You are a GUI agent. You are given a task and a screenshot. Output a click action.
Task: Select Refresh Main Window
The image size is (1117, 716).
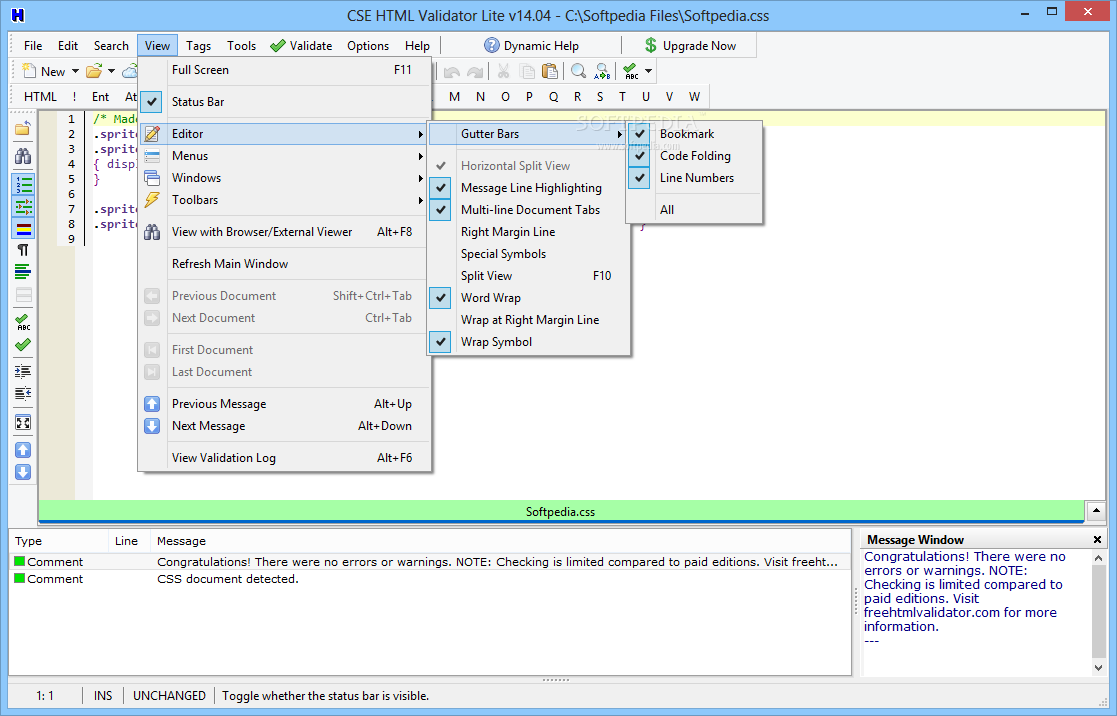[x=285, y=264]
